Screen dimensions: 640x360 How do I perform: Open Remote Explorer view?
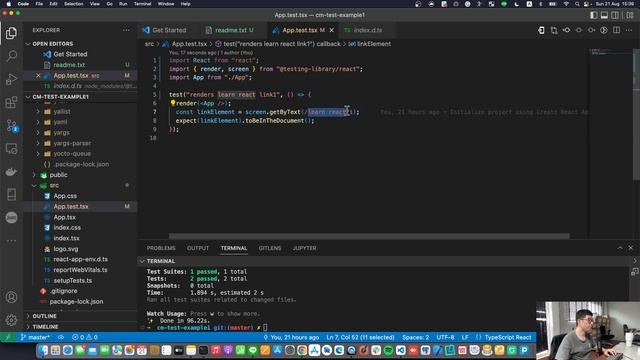pos(11,149)
